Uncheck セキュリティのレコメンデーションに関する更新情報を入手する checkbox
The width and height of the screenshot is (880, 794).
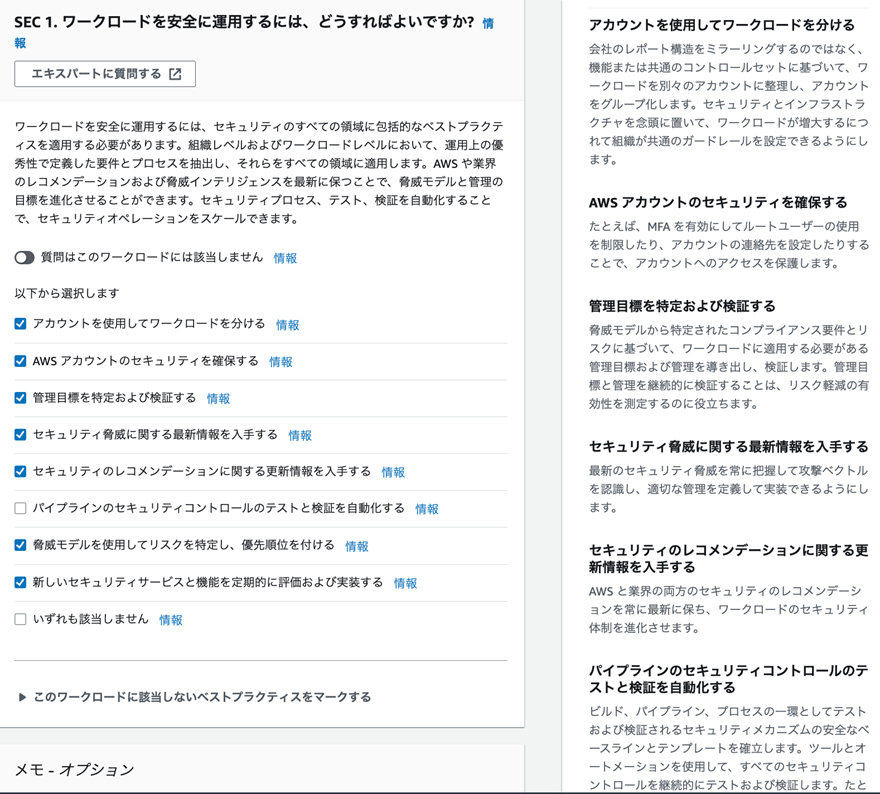coord(20,471)
